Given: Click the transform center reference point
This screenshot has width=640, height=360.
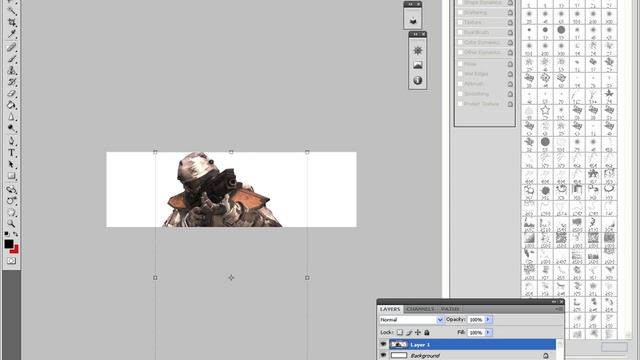Looking at the screenshot, I should pyautogui.click(x=231, y=278).
